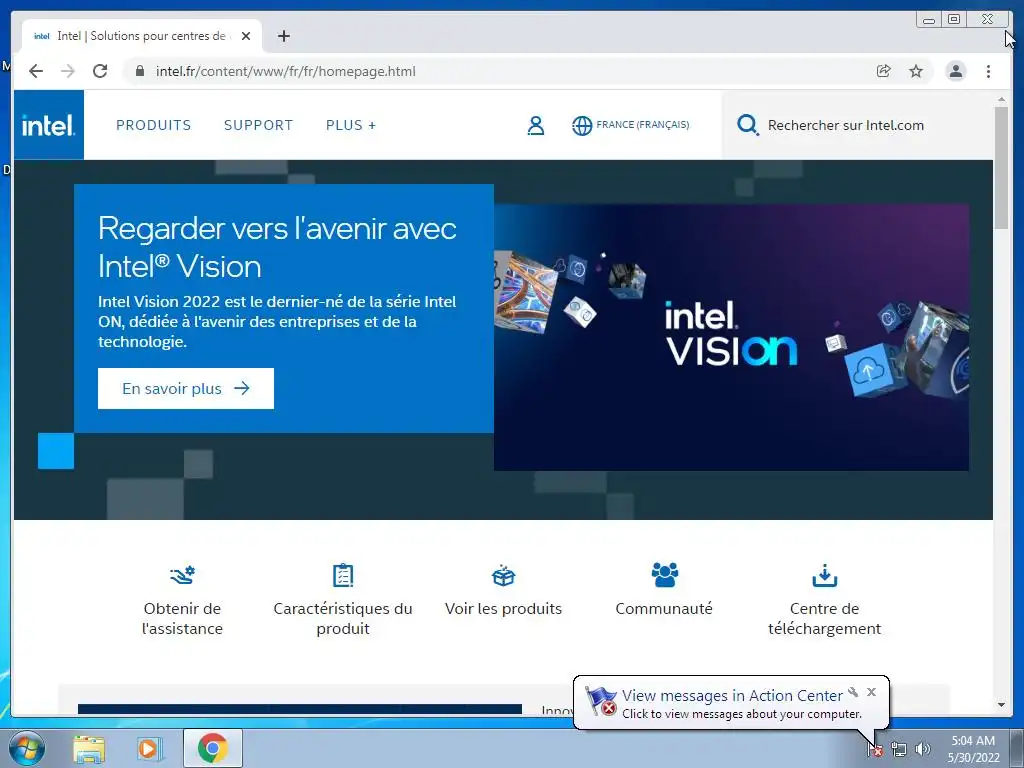Image resolution: width=1024 pixels, height=768 pixels.
Task: Launch Windows Media Player from the taskbar
Action: click(x=150, y=748)
